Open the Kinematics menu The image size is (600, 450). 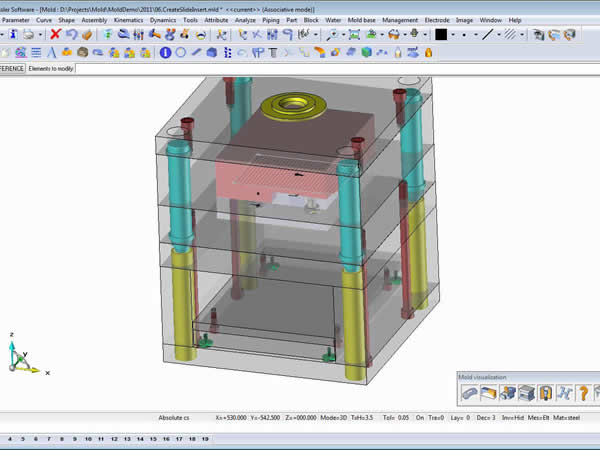click(128, 20)
